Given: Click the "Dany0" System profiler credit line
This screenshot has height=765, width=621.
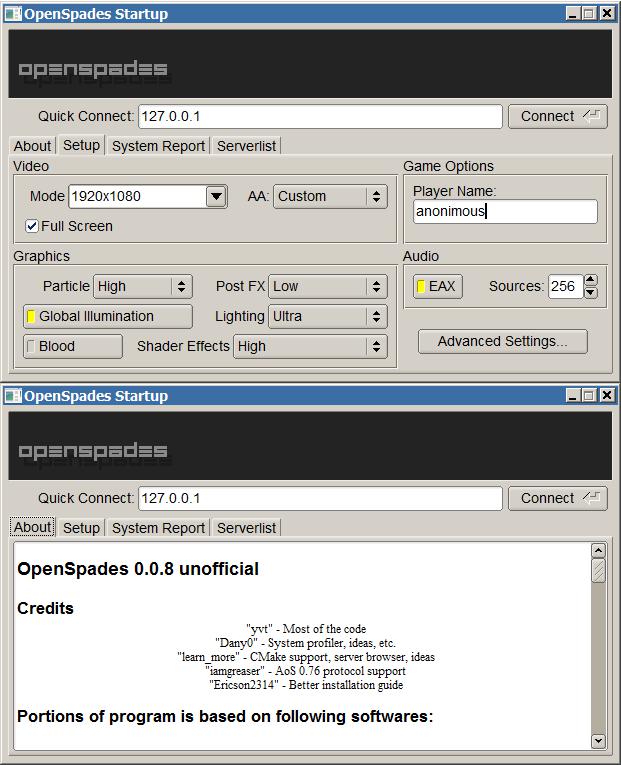Looking at the screenshot, I should tap(305, 643).
